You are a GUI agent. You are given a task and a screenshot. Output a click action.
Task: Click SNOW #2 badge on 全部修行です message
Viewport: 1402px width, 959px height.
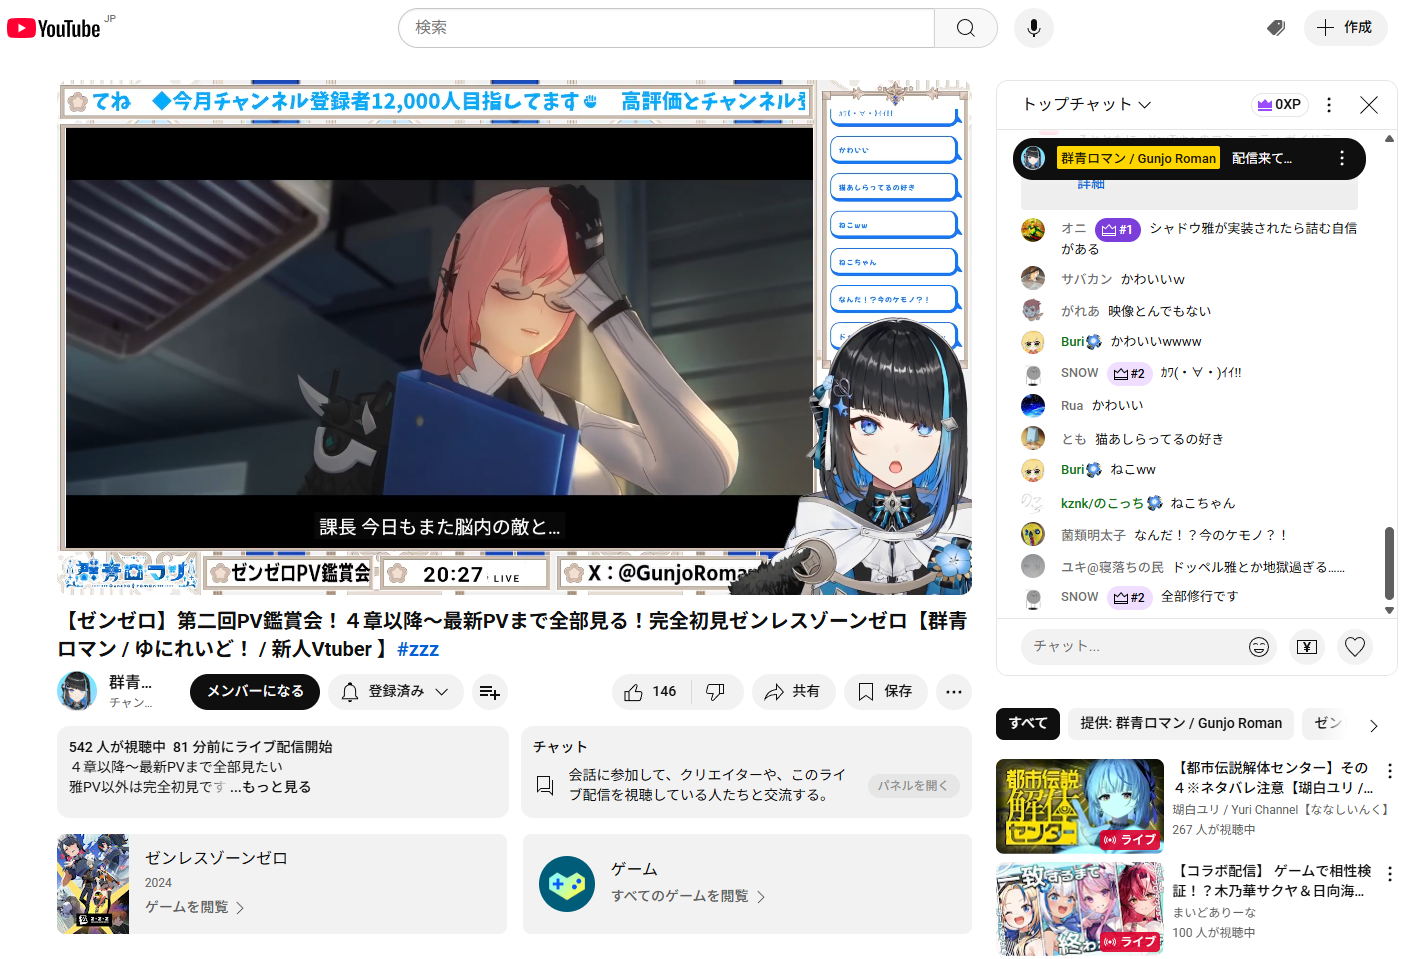coord(1130,597)
